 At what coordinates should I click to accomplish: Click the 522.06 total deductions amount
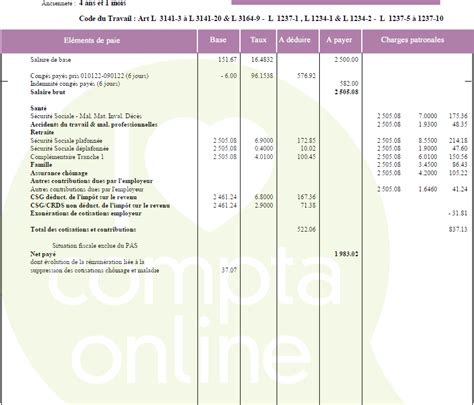tap(306, 230)
